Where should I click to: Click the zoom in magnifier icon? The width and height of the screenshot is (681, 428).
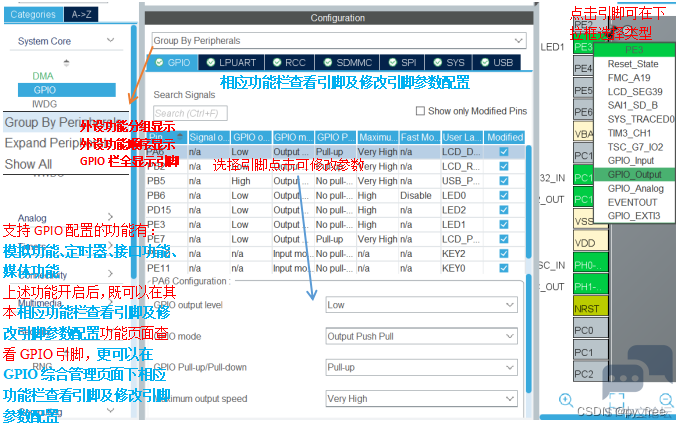(x=566, y=401)
